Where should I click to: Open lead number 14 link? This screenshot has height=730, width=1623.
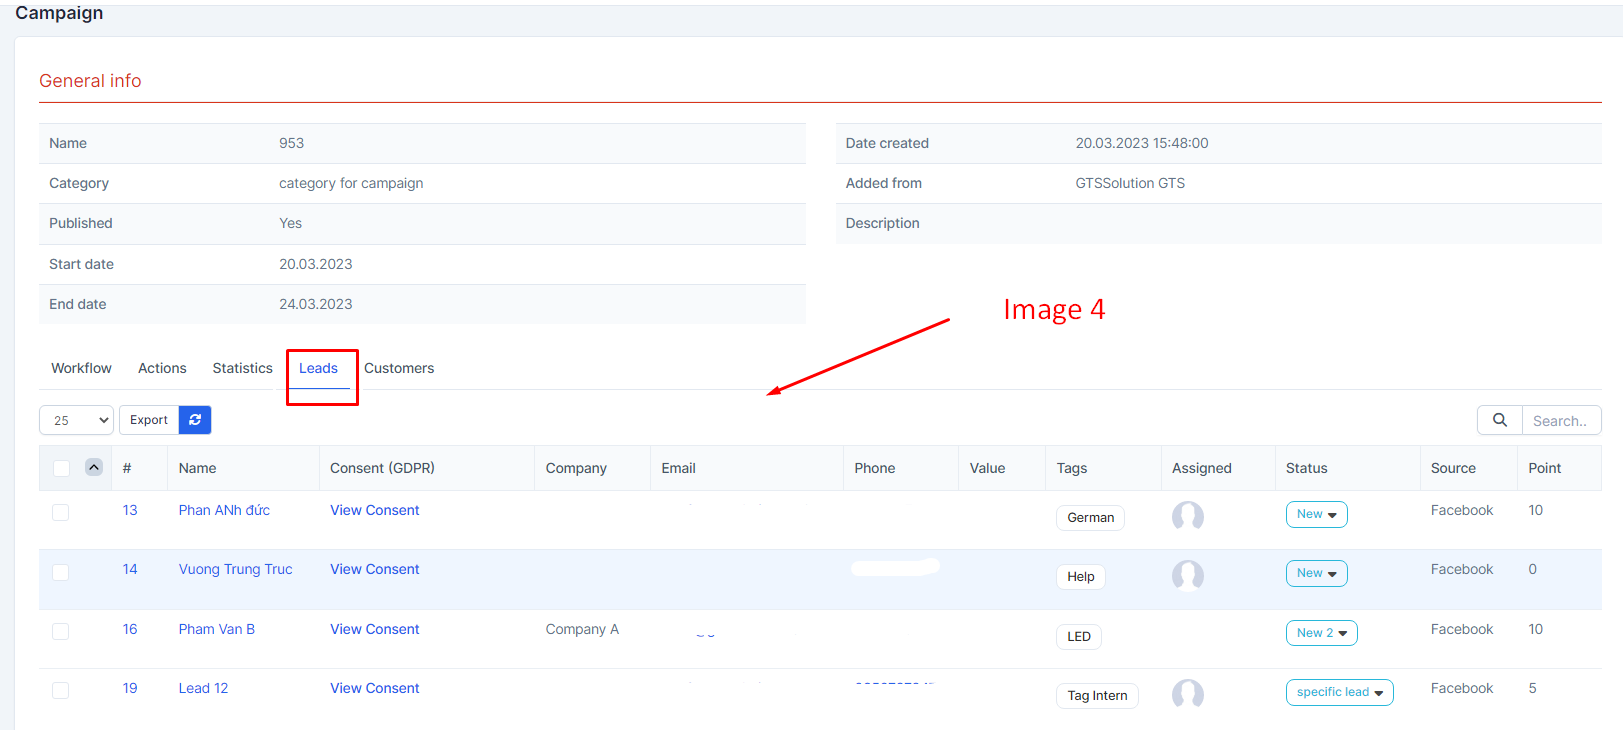[130, 569]
